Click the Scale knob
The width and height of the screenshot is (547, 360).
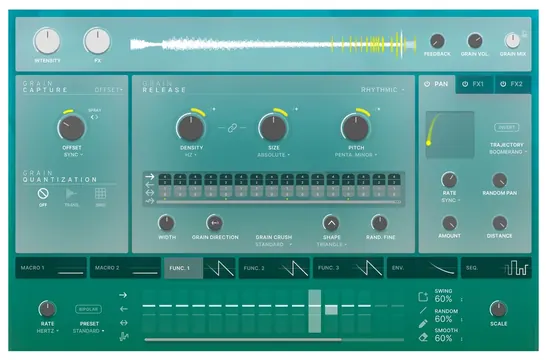click(499, 309)
